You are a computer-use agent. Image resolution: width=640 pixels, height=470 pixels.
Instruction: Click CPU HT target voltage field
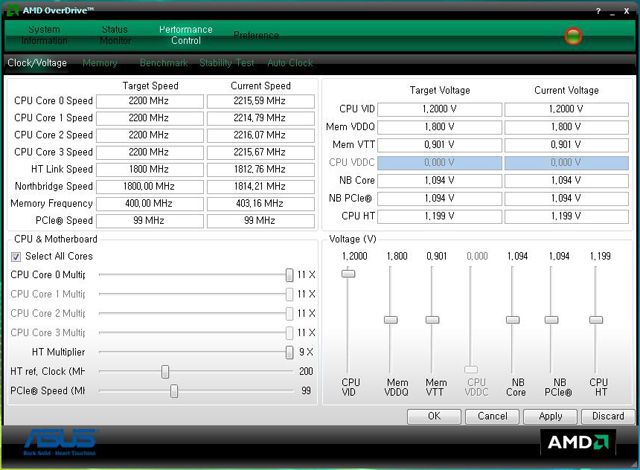[440, 217]
